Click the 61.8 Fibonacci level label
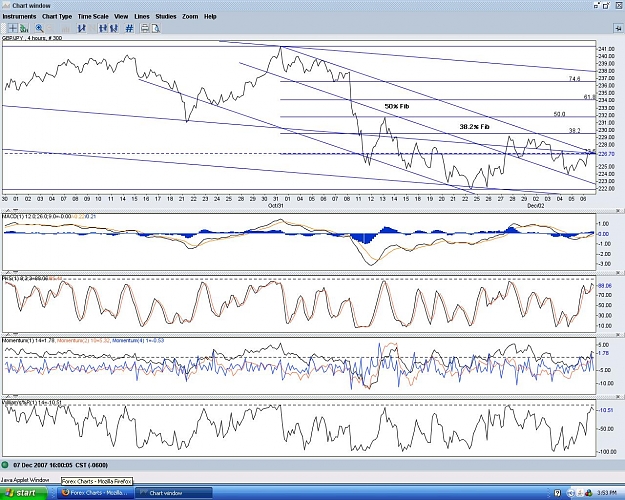 (590, 97)
